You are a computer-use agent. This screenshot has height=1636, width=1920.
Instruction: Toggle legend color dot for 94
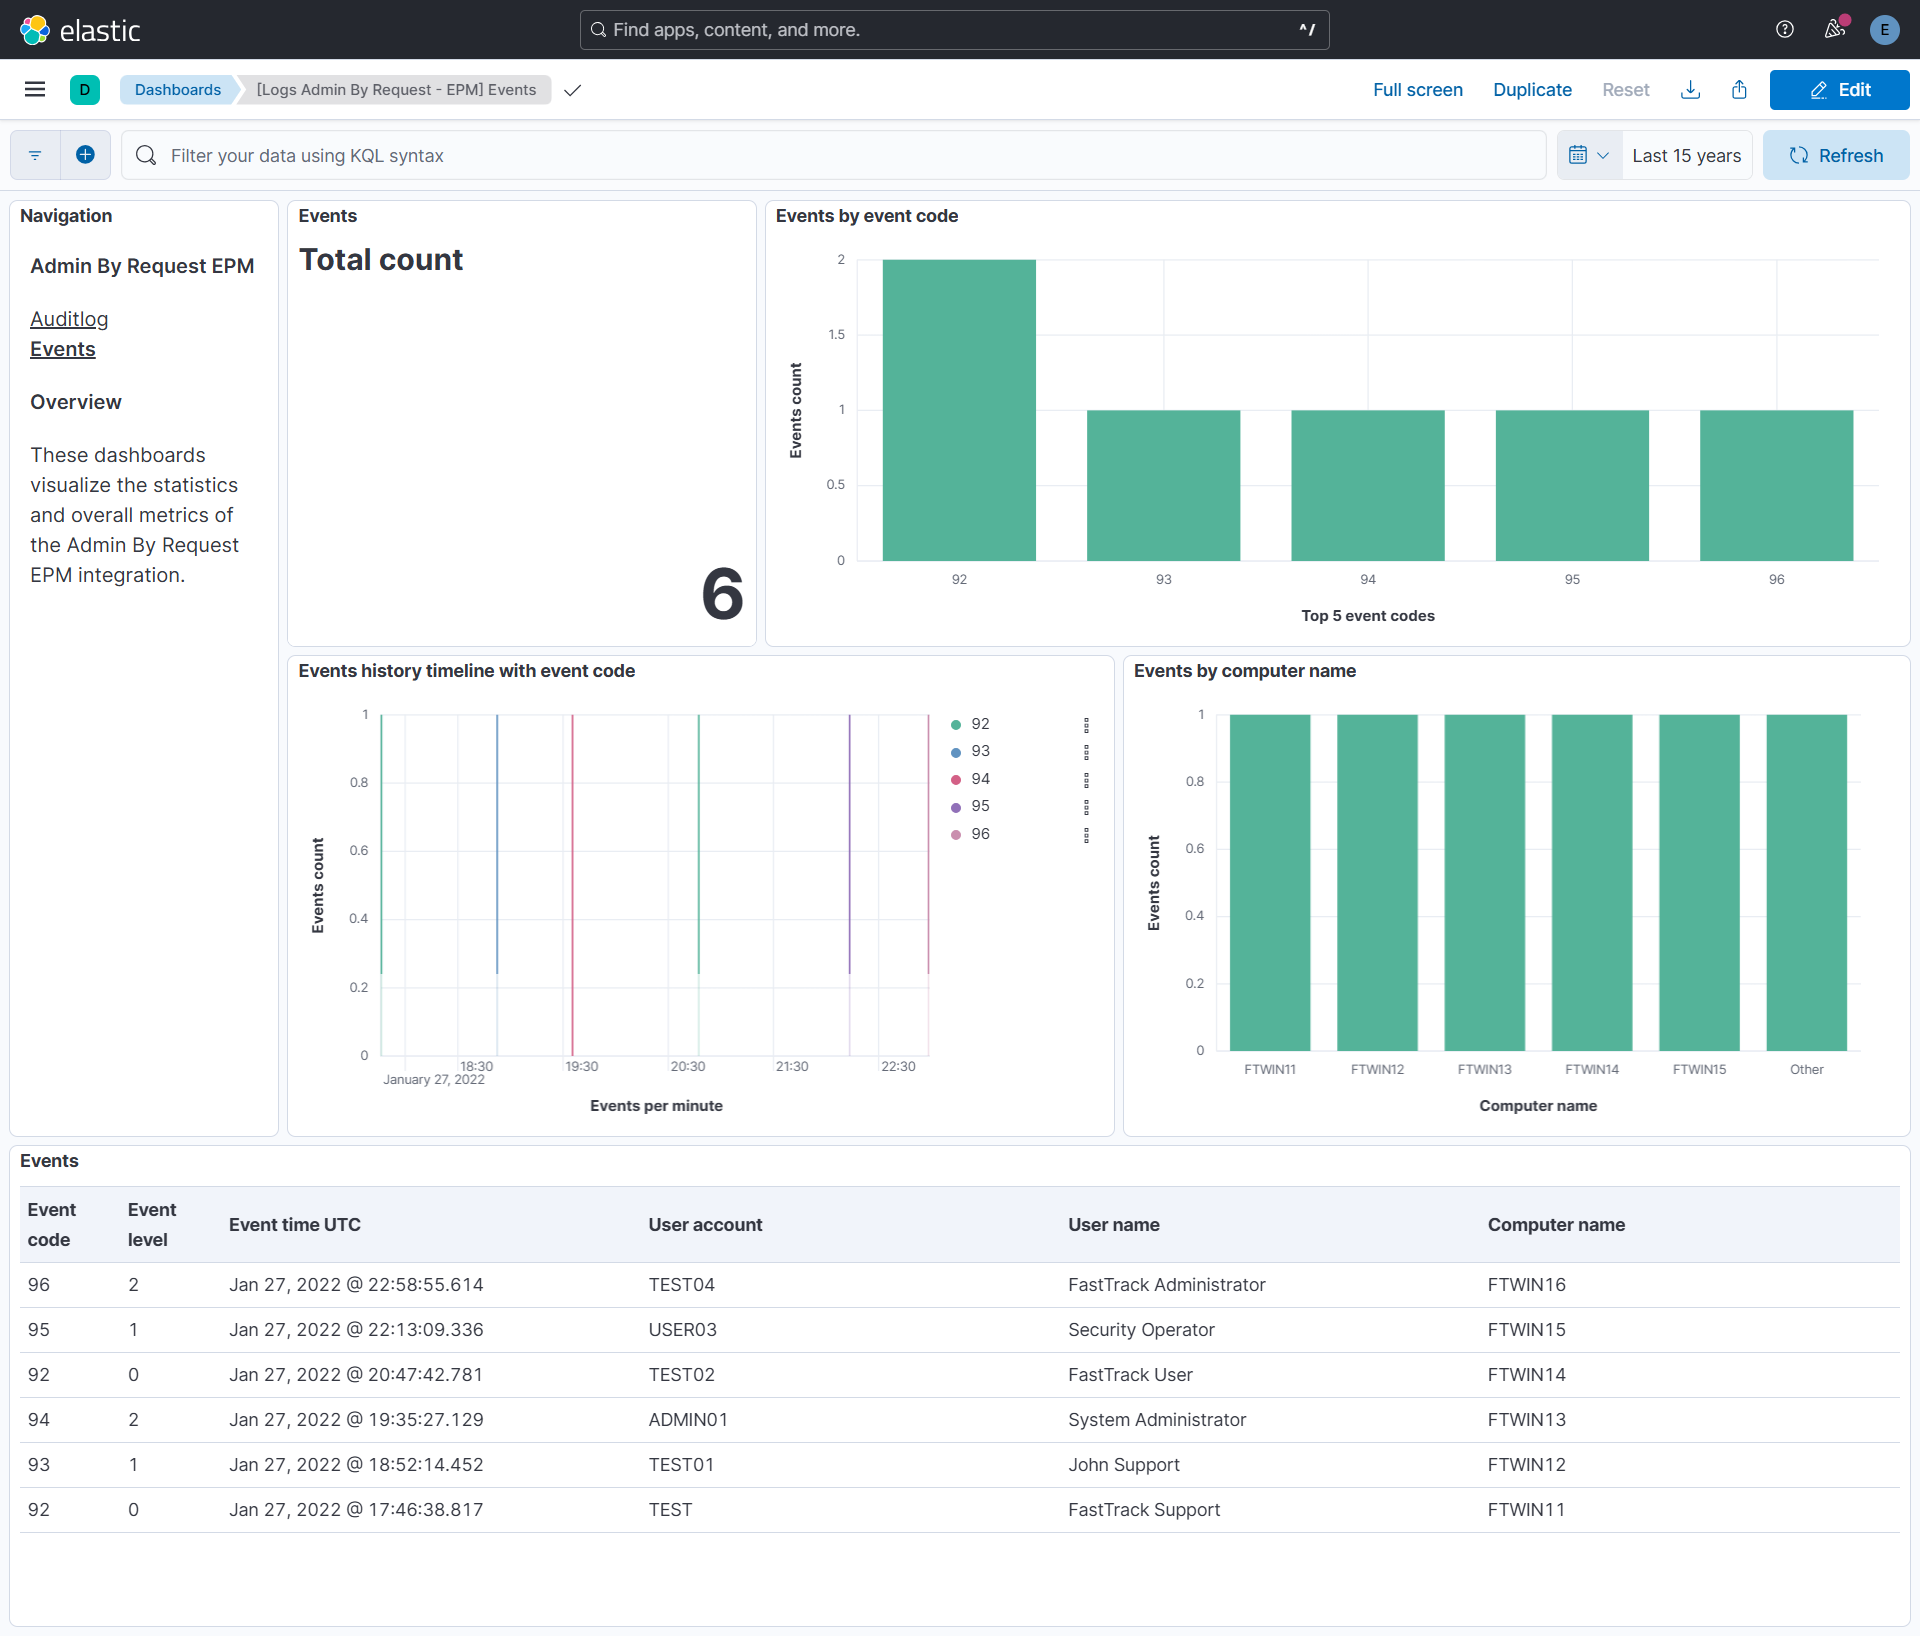956,780
